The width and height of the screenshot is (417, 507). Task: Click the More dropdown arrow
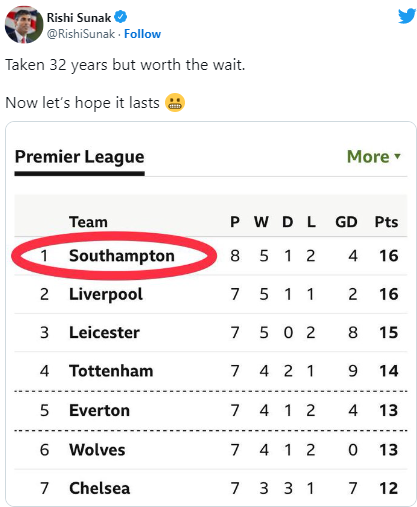397,156
